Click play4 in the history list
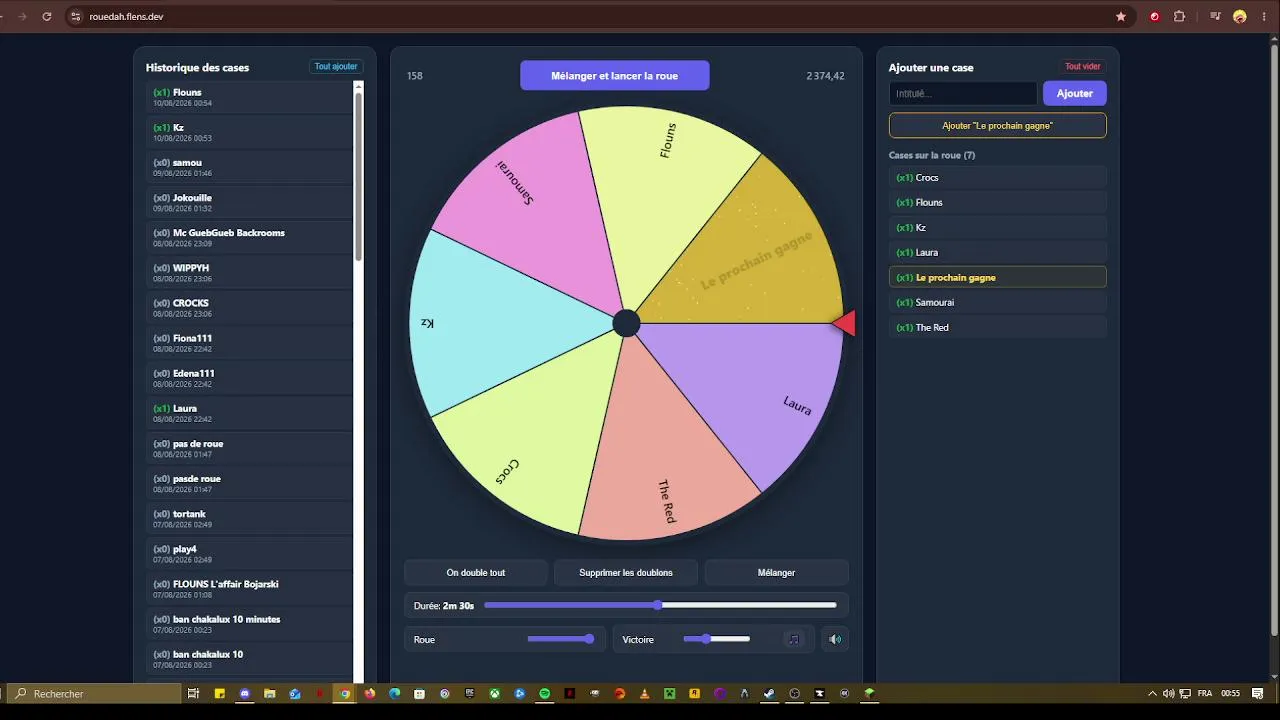This screenshot has height=720, width=1280. (x=249, y=554)
